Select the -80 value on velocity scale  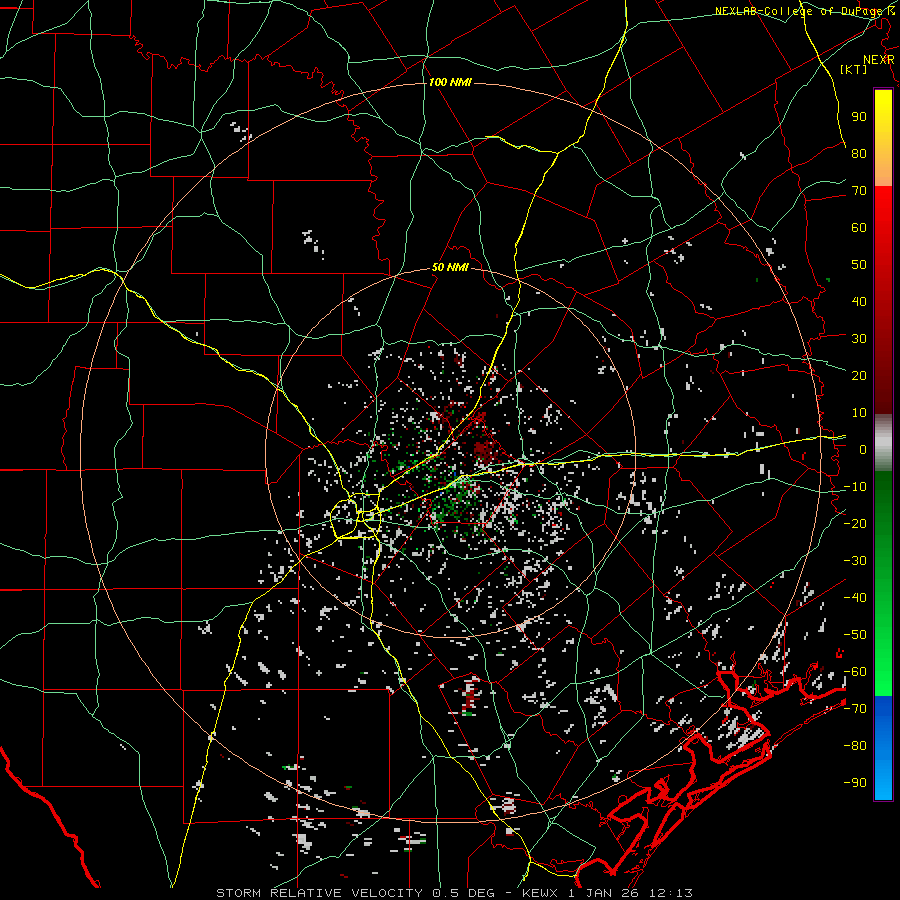point(855,746)
